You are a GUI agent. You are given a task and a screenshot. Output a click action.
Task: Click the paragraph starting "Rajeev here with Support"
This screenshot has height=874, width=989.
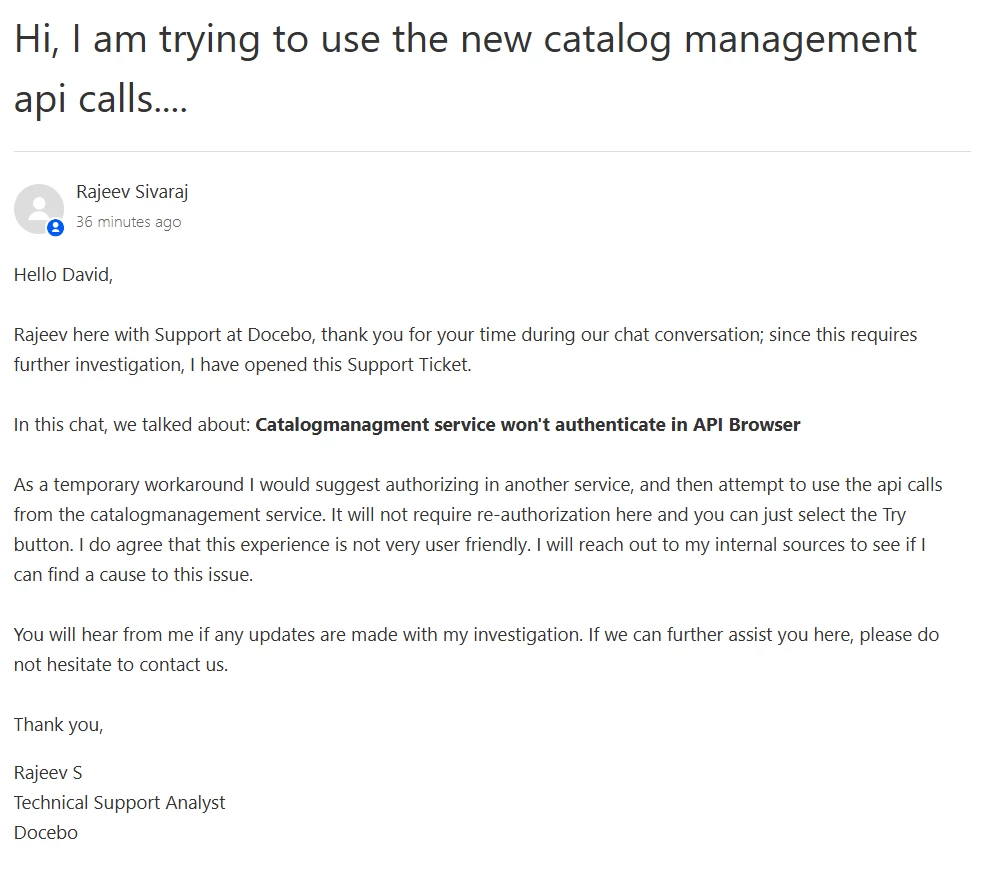click(x=465, y=349)
